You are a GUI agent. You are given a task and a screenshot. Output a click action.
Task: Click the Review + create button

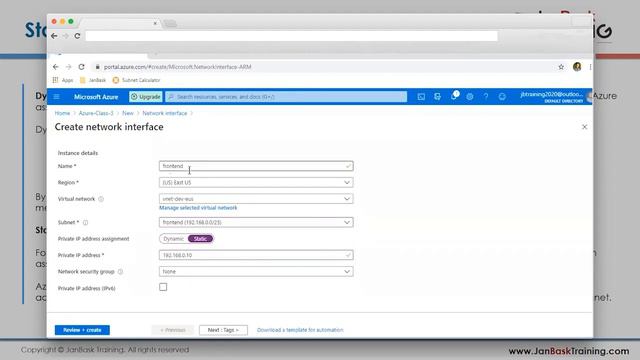[82, 330]
